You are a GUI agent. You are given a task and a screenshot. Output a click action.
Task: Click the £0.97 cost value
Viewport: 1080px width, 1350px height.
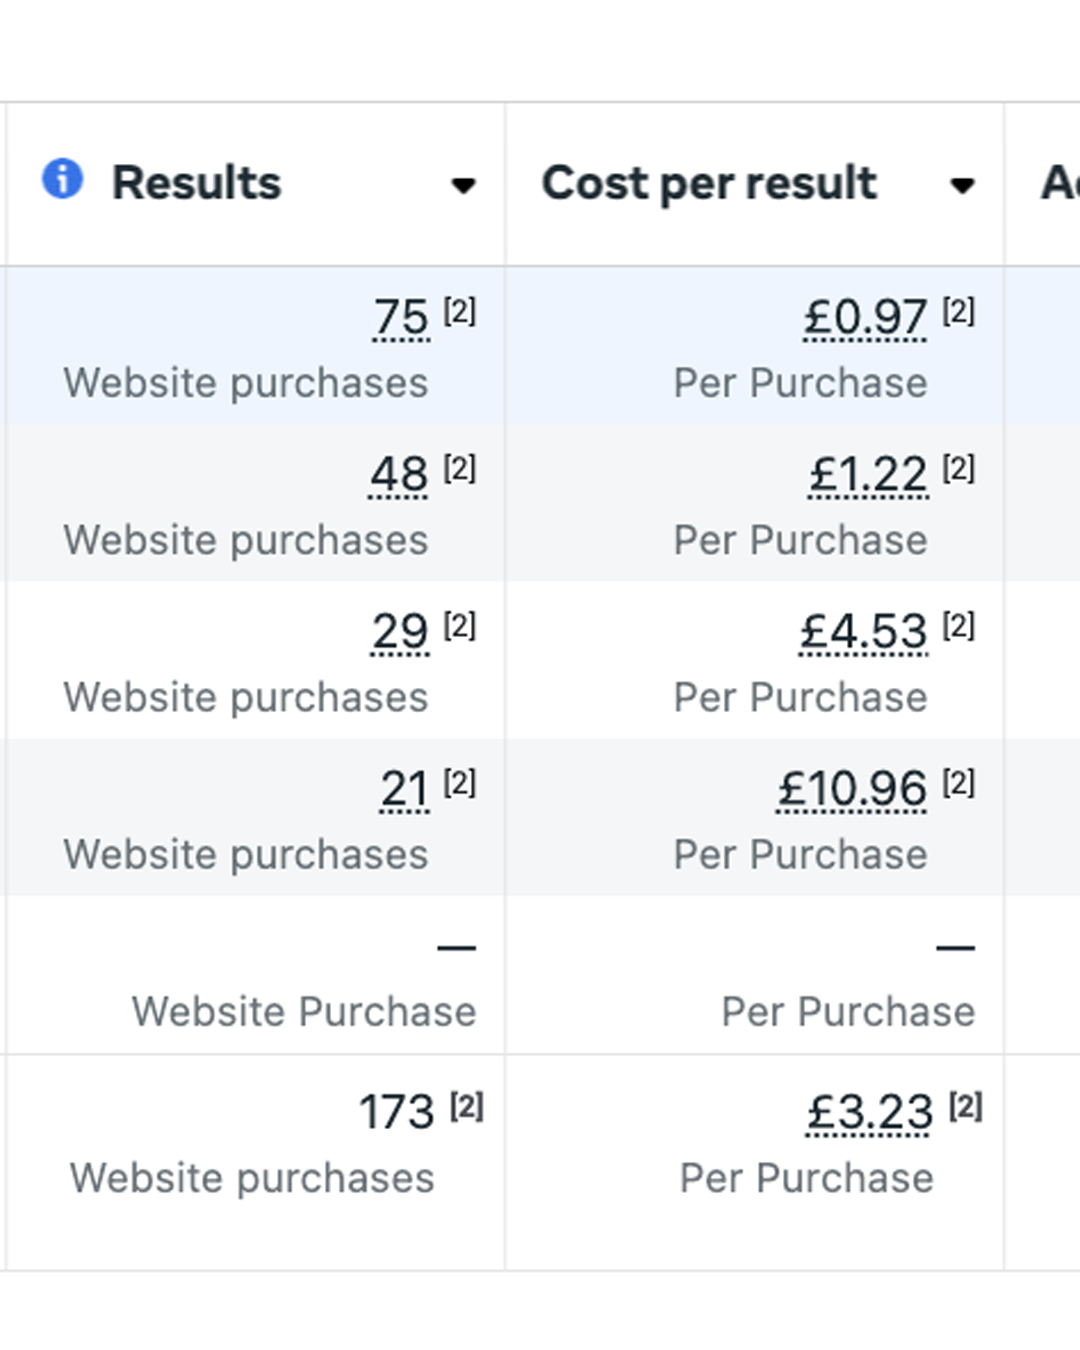tap(865, 318)
